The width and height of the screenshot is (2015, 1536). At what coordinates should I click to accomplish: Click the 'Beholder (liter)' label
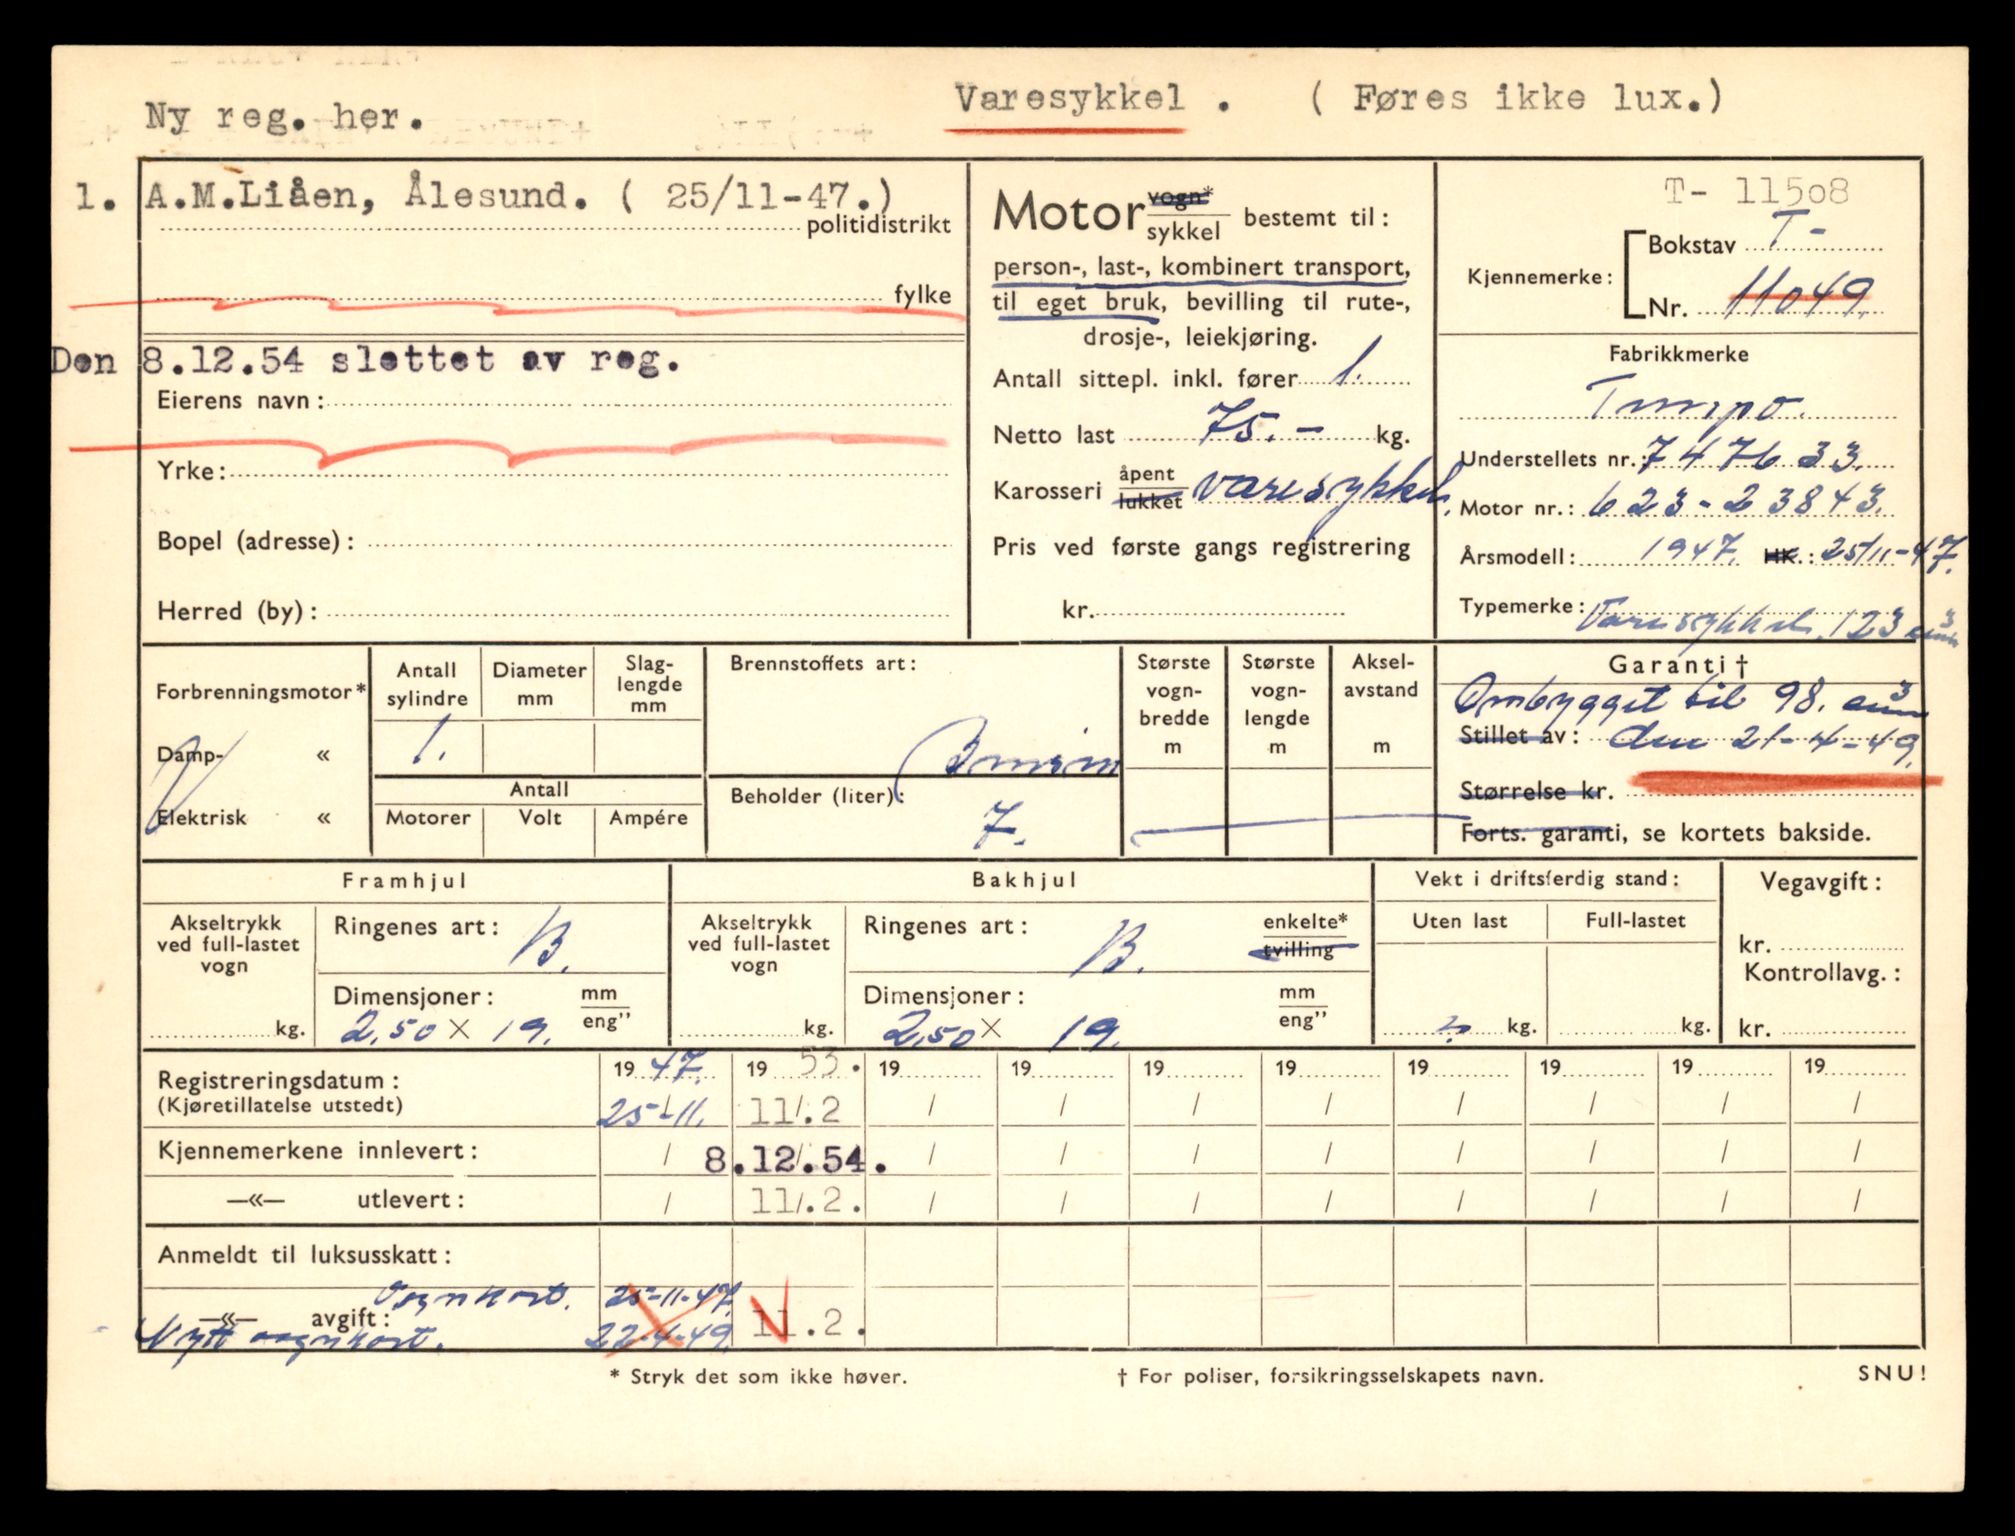point(817,796)
